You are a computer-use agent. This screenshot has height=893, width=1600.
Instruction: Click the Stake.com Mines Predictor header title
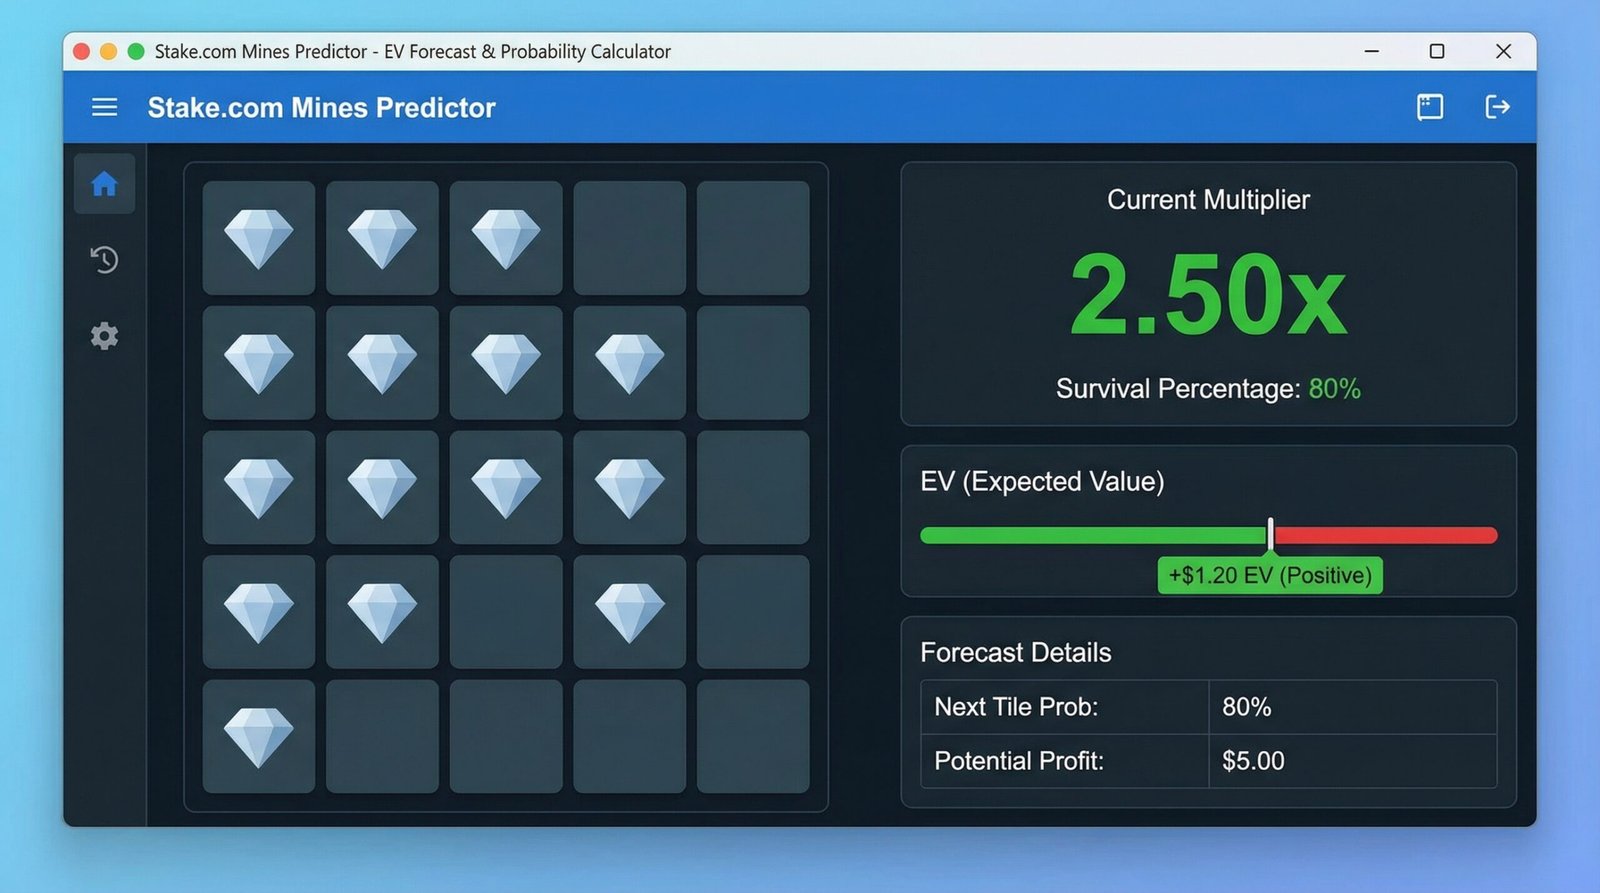[322, 107]
